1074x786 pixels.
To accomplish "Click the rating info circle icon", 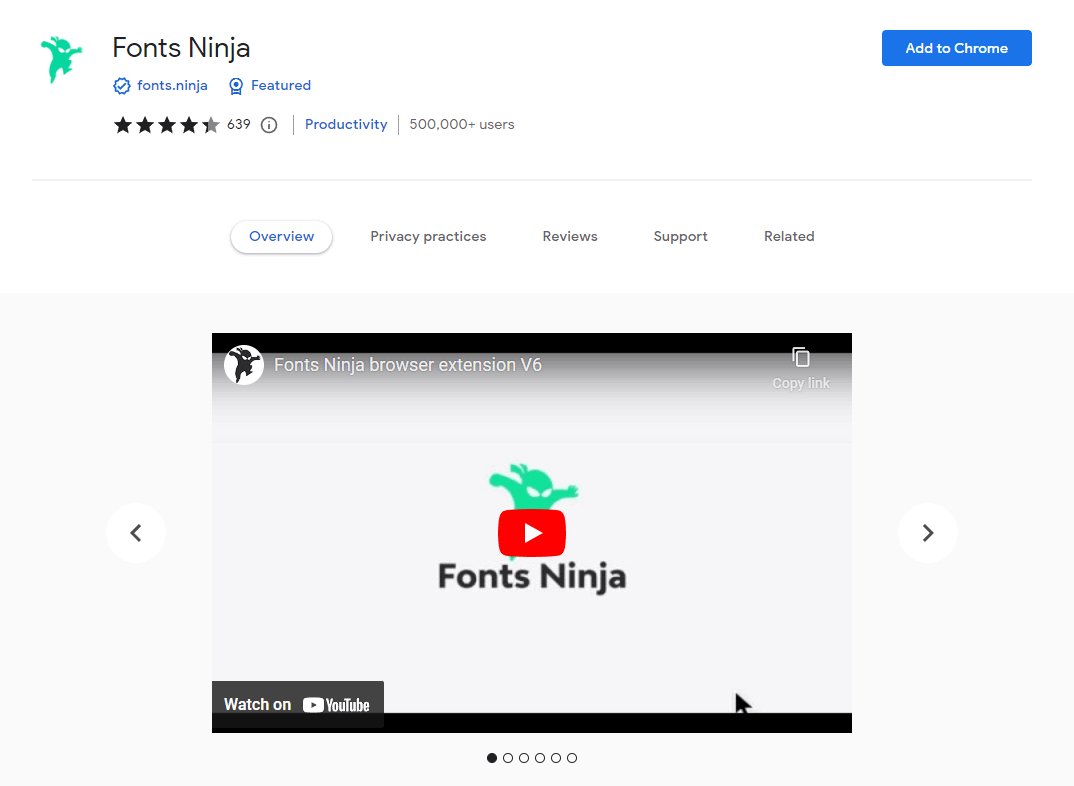I will pyautogui.click(x=269, y=125).
